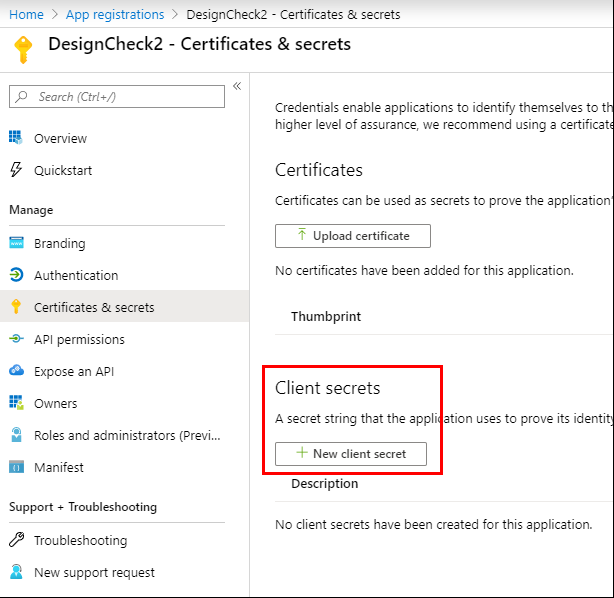The image size is (614, 598).
Task: Click the yellow key icon beside page title
Action: (23, 49)
